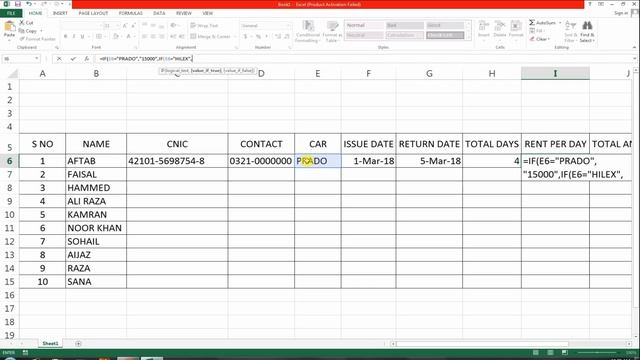Increase font size with larger A icon

click(125, 26)
